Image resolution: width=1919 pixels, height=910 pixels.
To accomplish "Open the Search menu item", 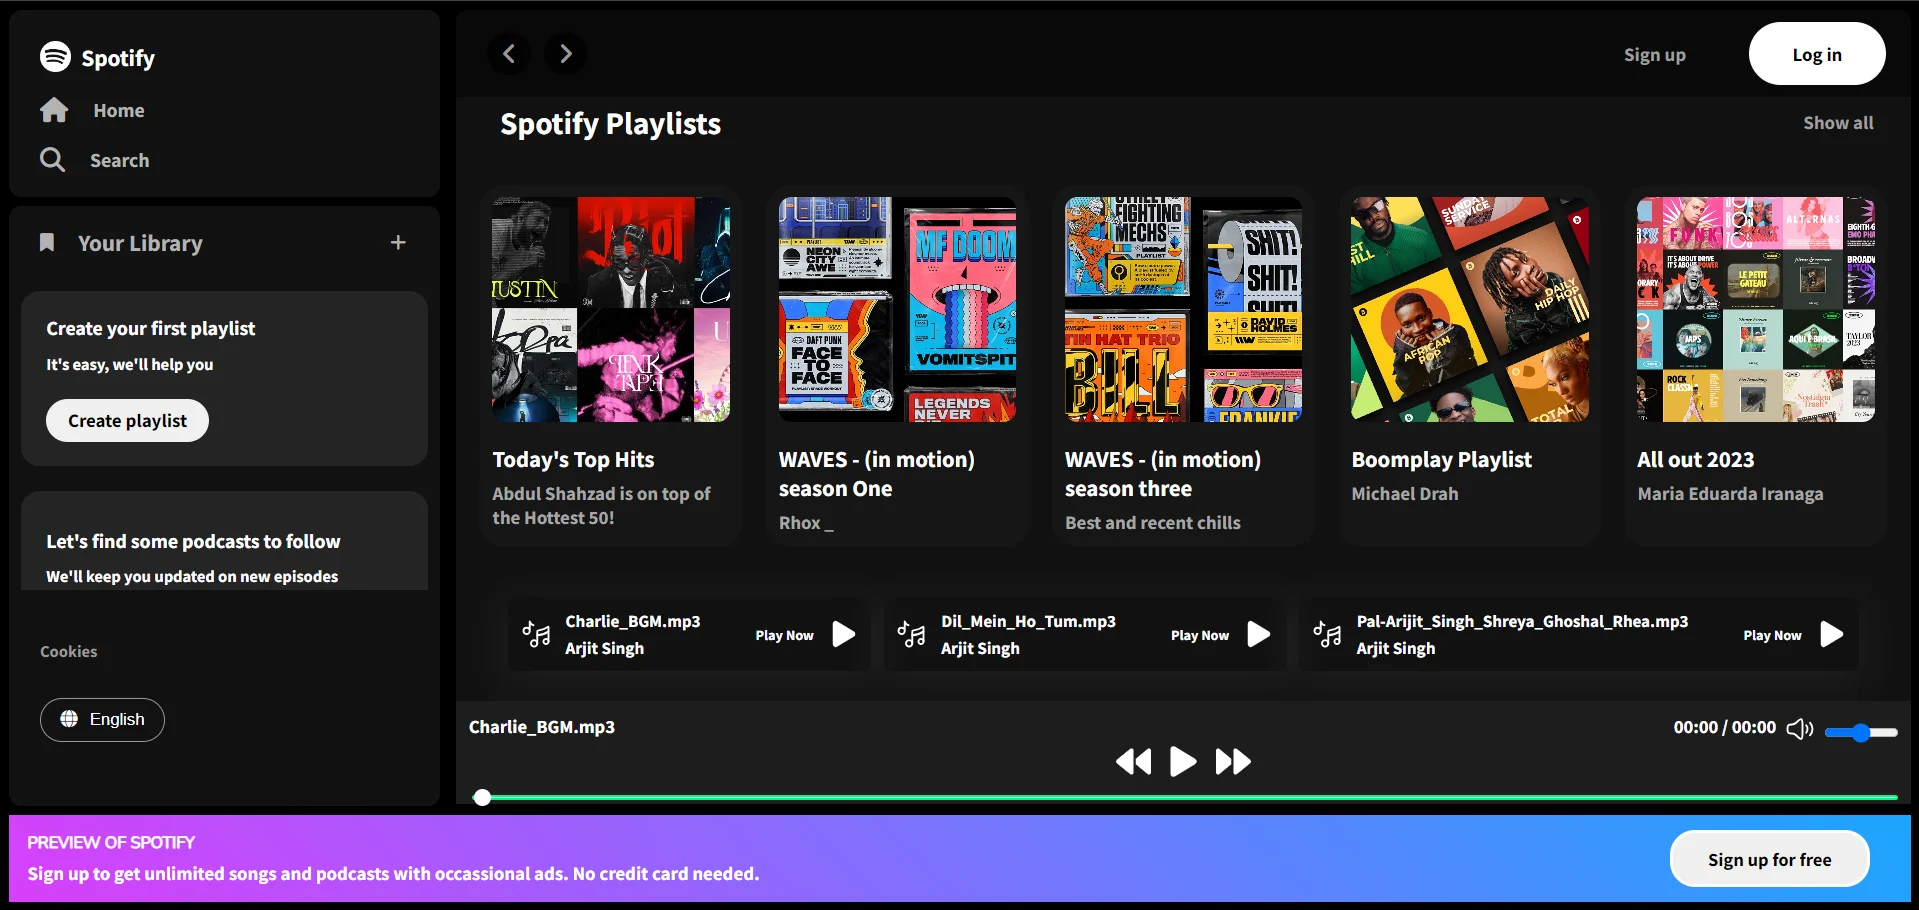I will 119,160.
